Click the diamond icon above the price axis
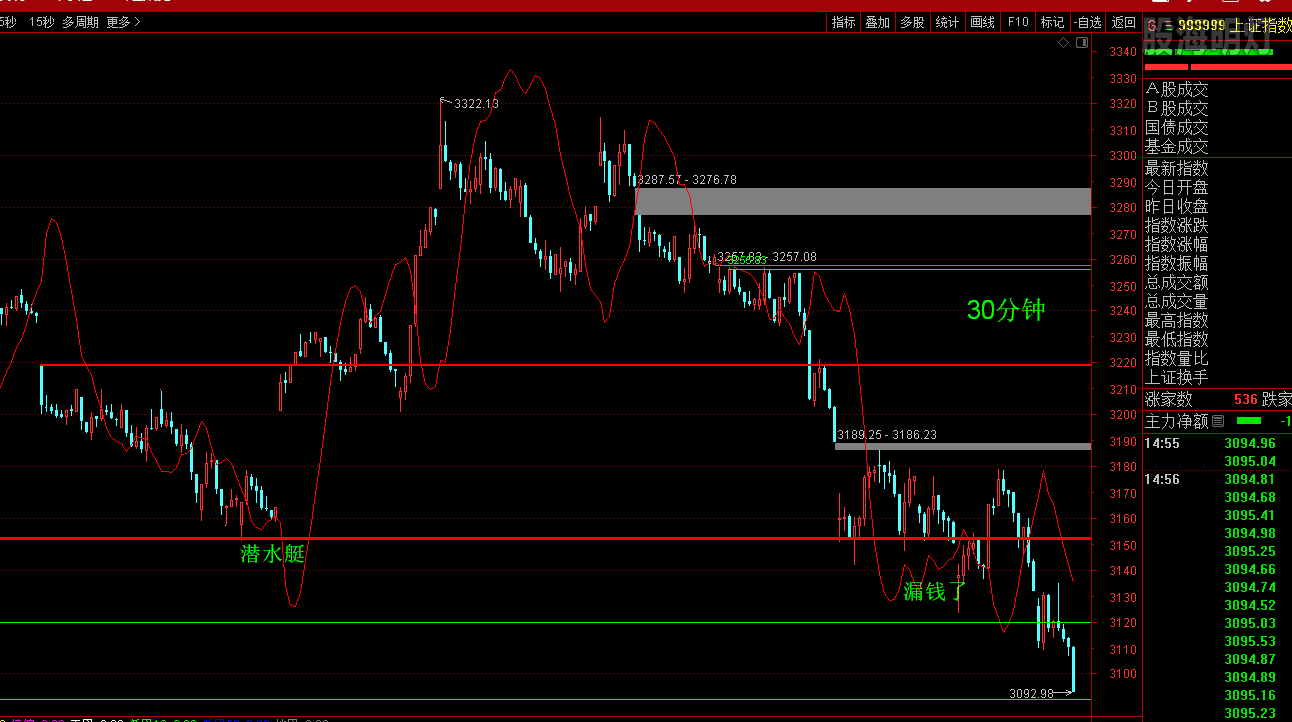Image resolution: width=1292 pixels, height=722 pixels. (1063, 43)
